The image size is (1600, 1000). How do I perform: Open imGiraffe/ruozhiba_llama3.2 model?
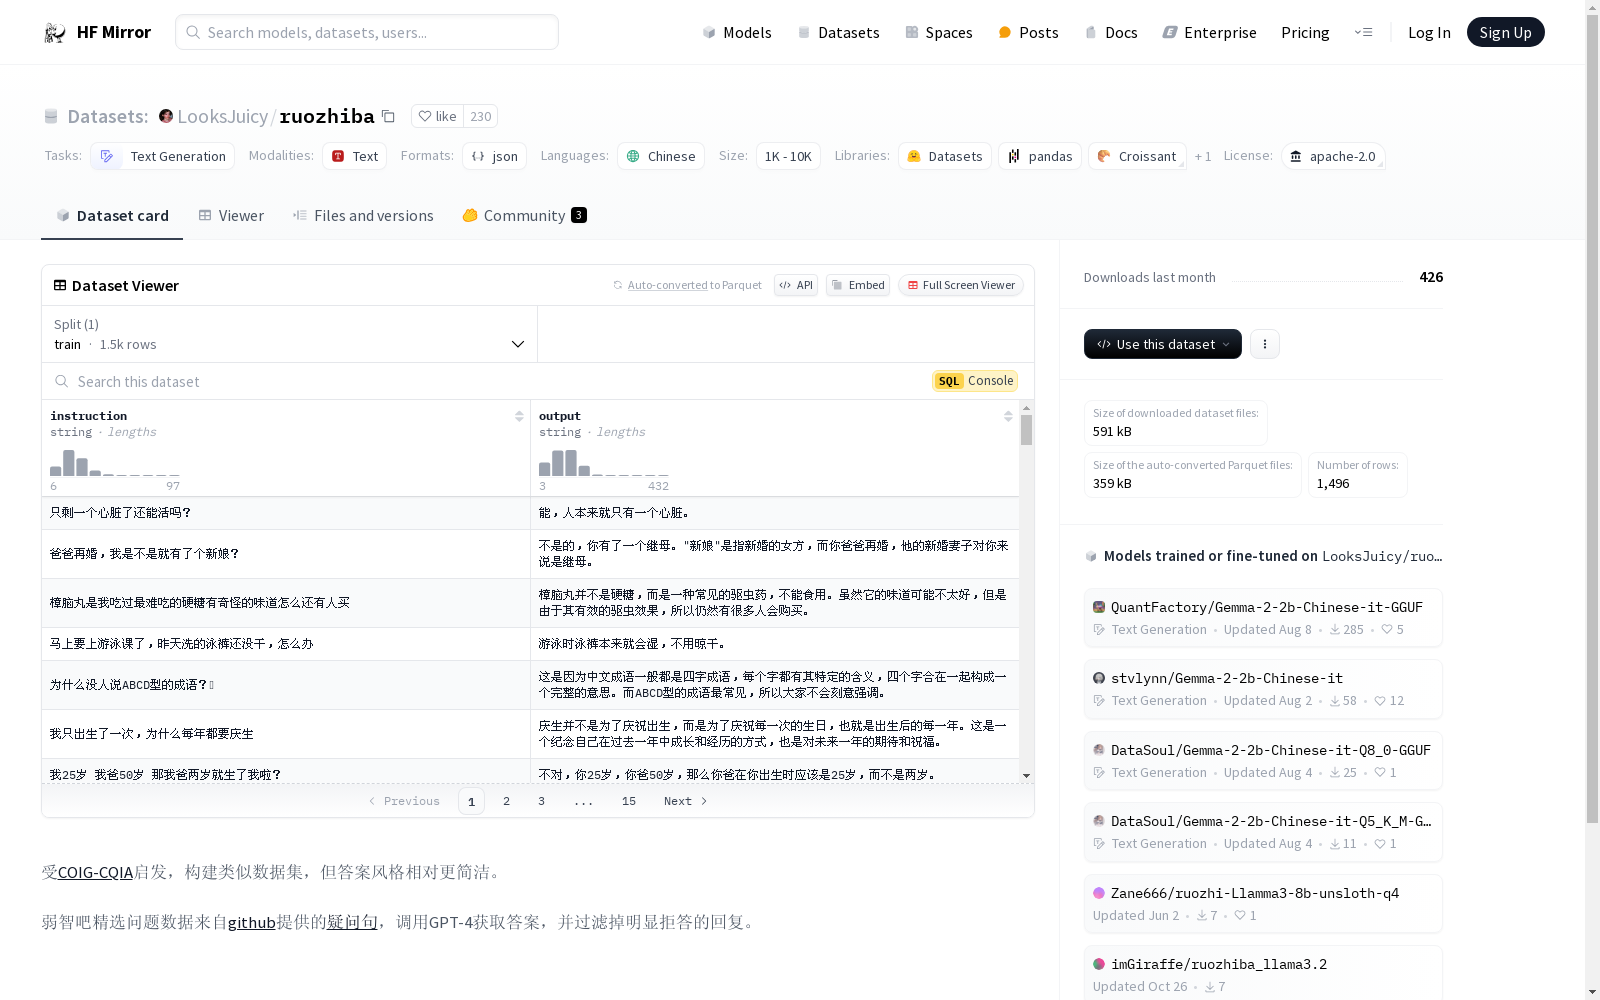click(x=1263, y=974)
